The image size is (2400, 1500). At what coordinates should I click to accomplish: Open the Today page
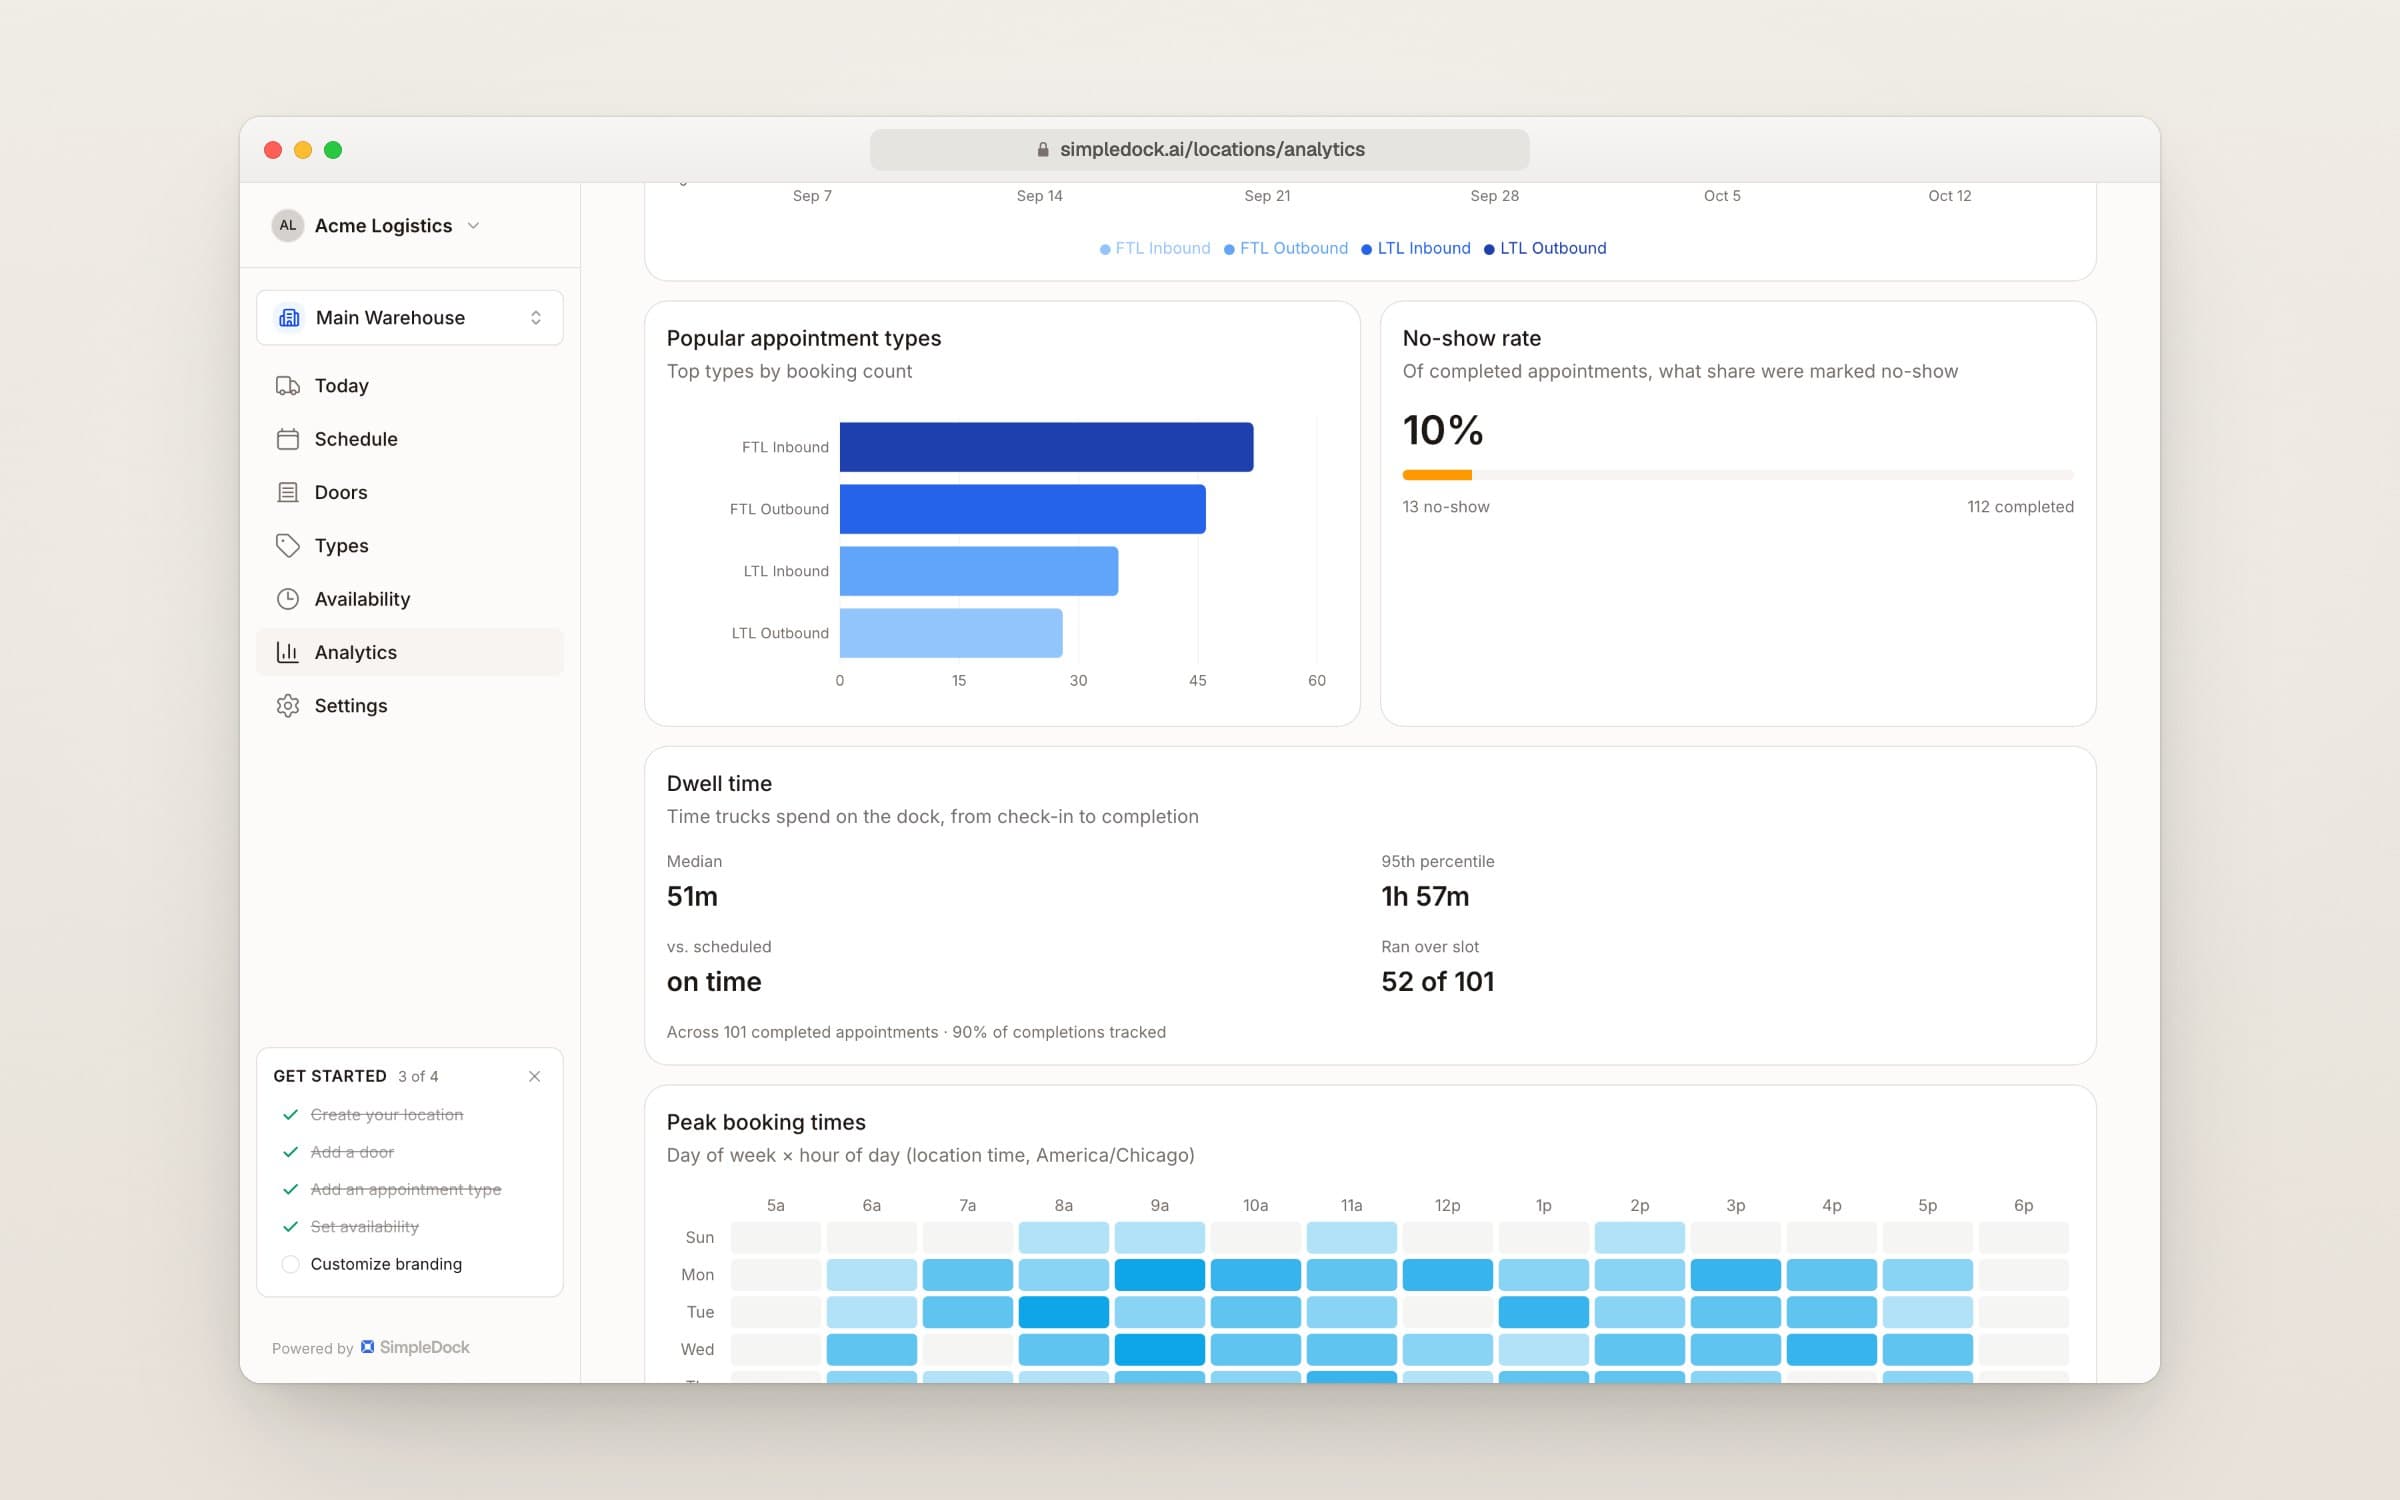point(410,386)
